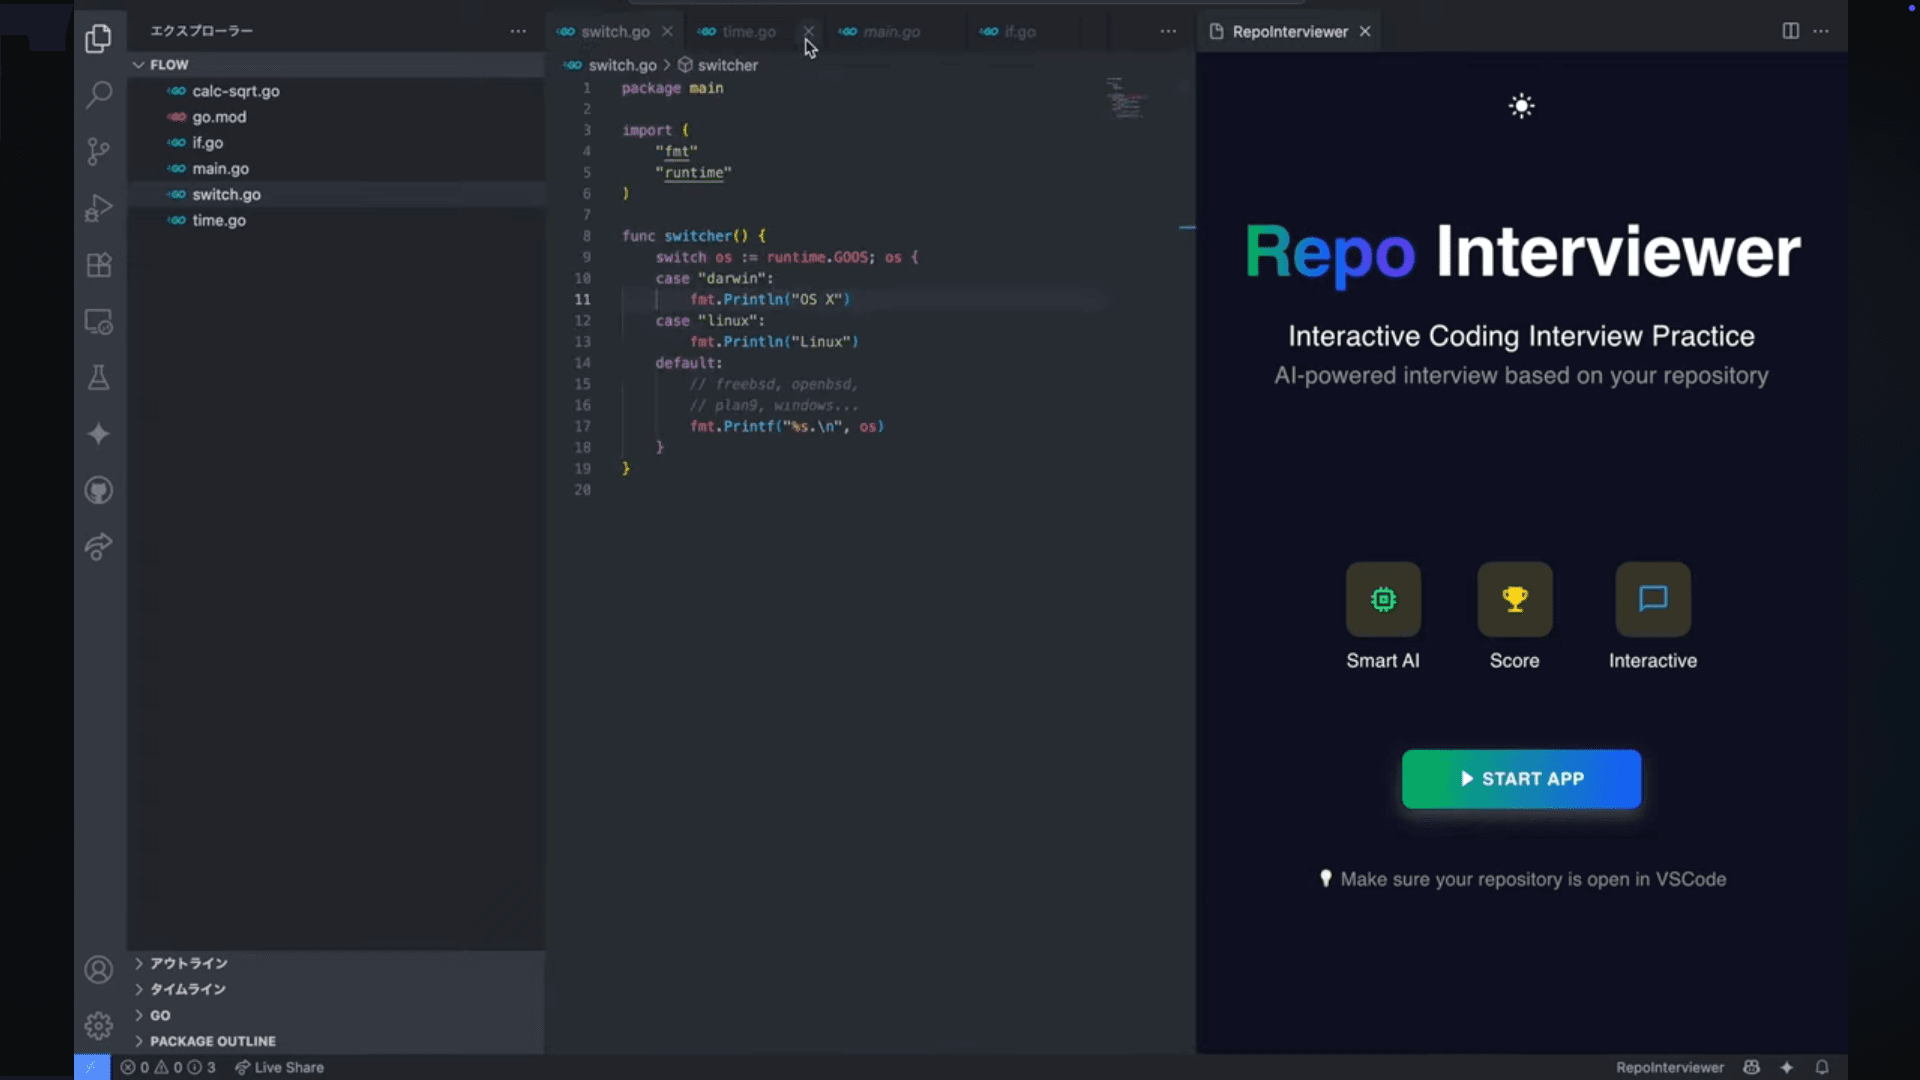The width and height of the screenshot is (1920, 1080).
Task: Expand the アウトライン section
Action: [x=188, y=963]
